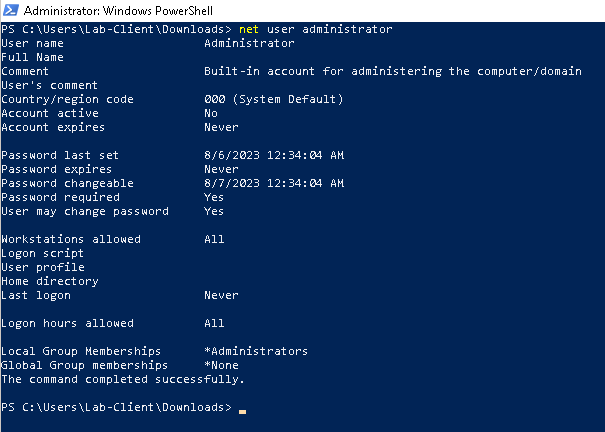Click the 'Account active' value No
The width and height of the screenshot is (605, 432).
(x=211, y=113)
